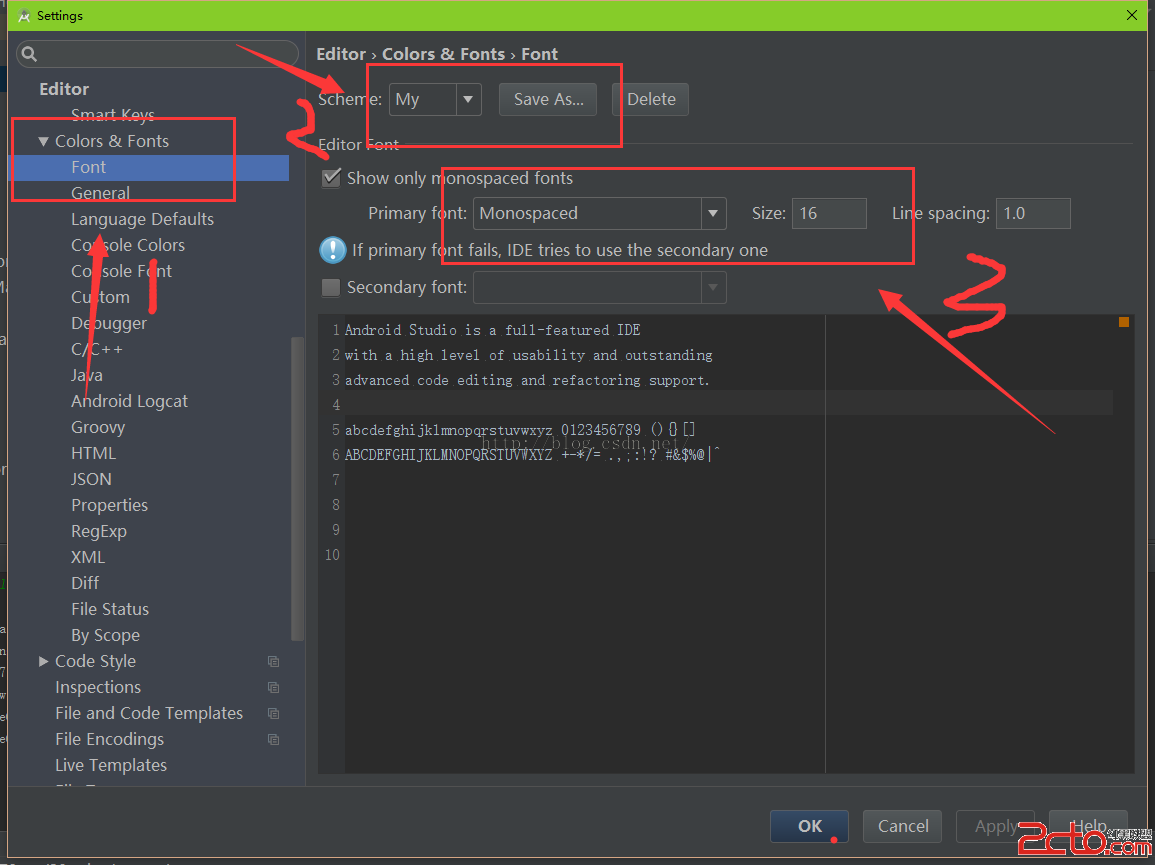Select XML in the settings tree
Screen dimensions: 1155x865
(88, 558)
